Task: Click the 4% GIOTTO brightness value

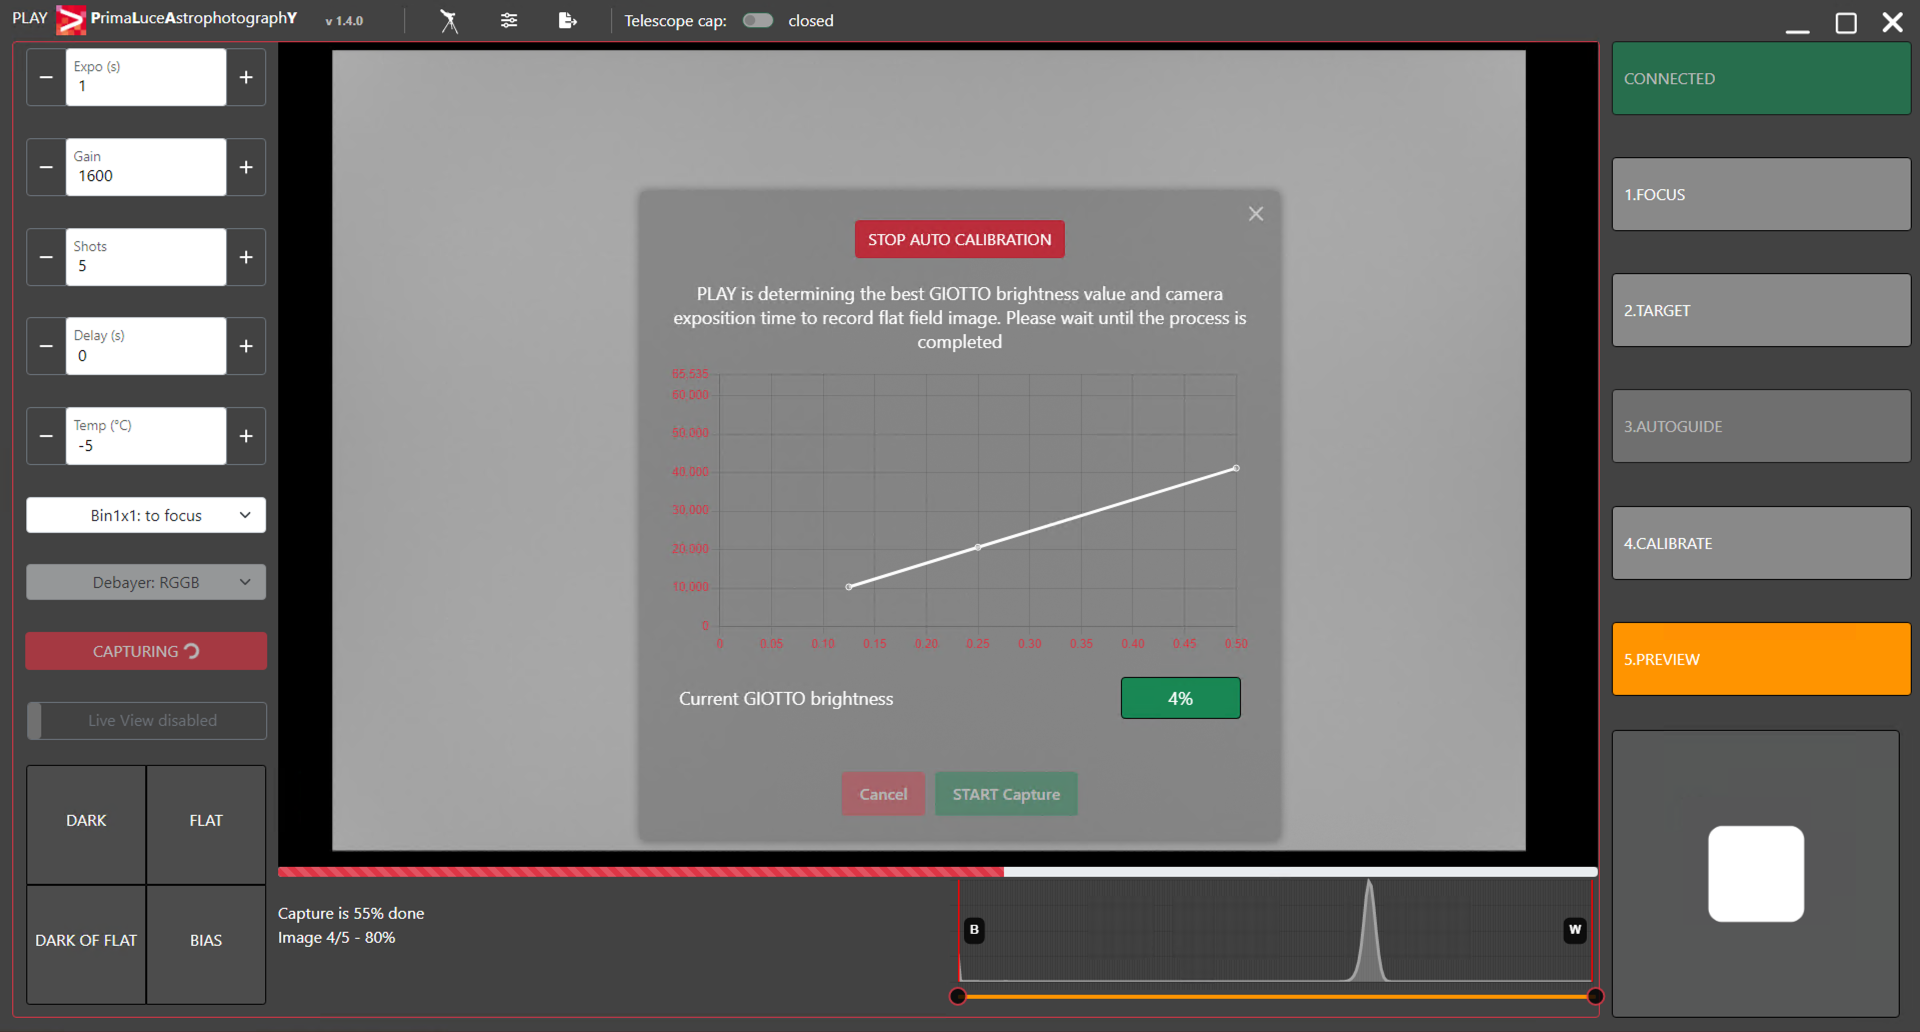Action: [x=1180, y=698]
